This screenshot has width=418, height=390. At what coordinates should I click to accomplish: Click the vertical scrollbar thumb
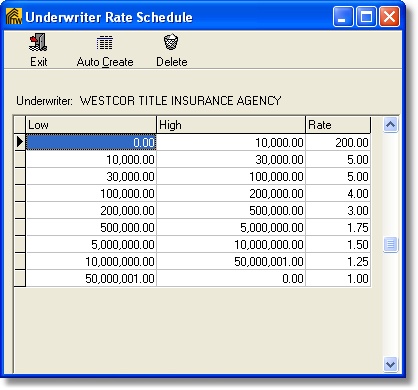pos(390,245)
